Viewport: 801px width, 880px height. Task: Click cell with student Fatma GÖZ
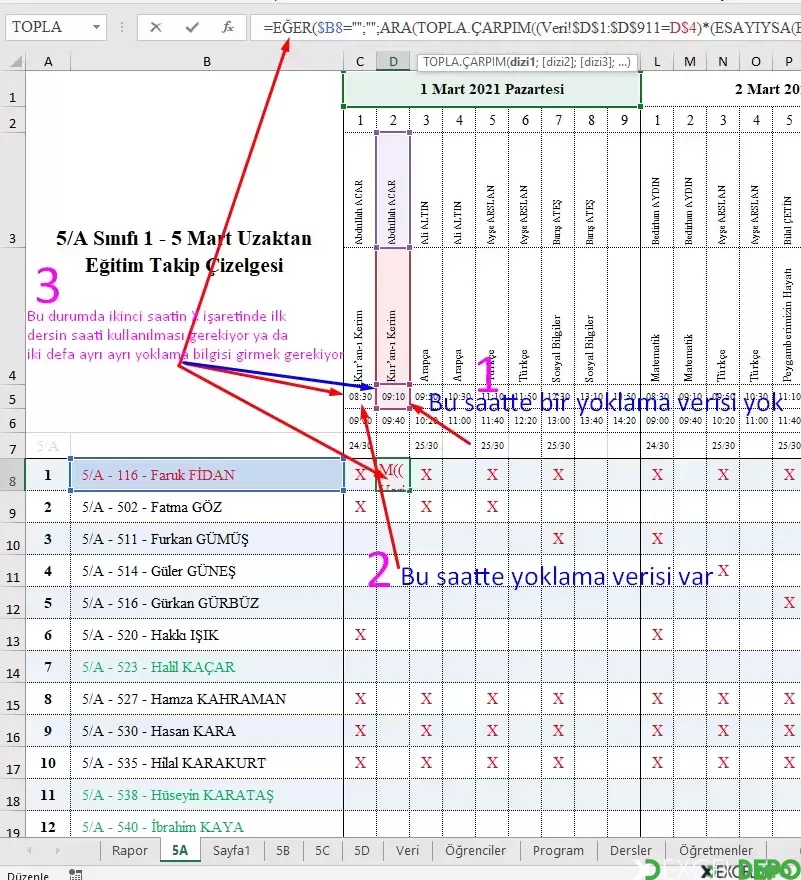[x=207, y=507]
